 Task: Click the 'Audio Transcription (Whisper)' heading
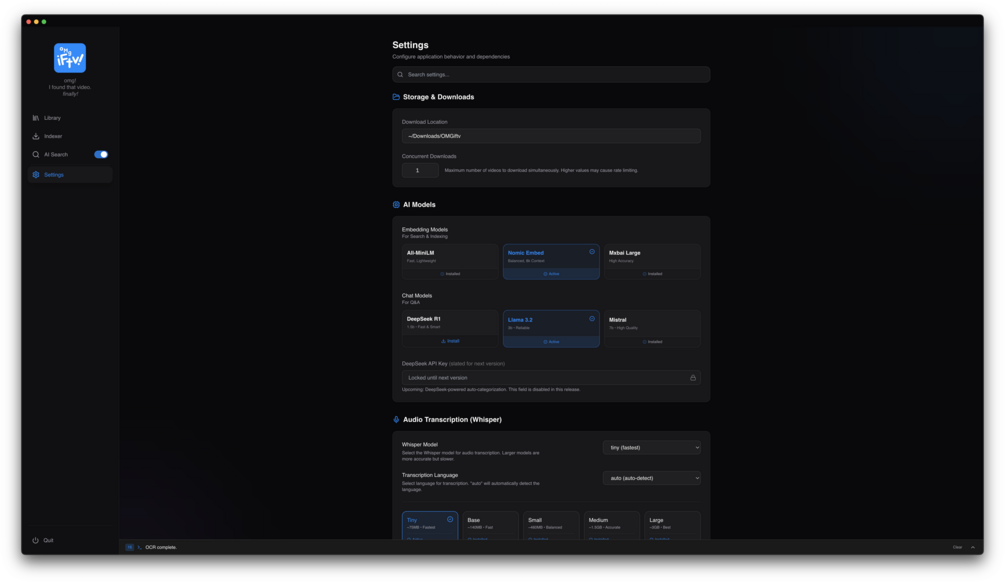pos(453,420)
